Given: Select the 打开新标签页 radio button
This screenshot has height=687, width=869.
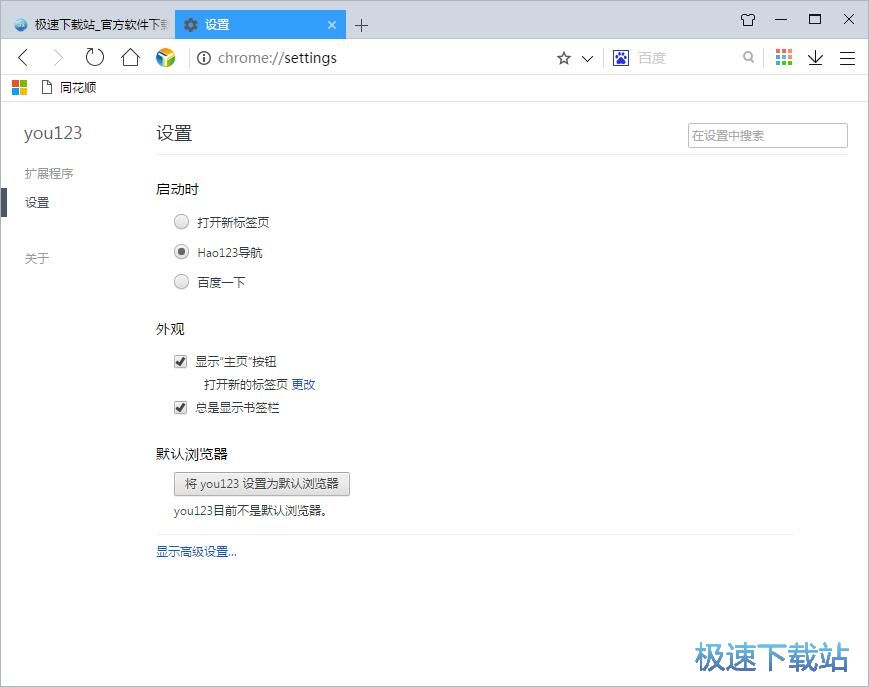Looking at the screenshot, I should tap(181, 222).
